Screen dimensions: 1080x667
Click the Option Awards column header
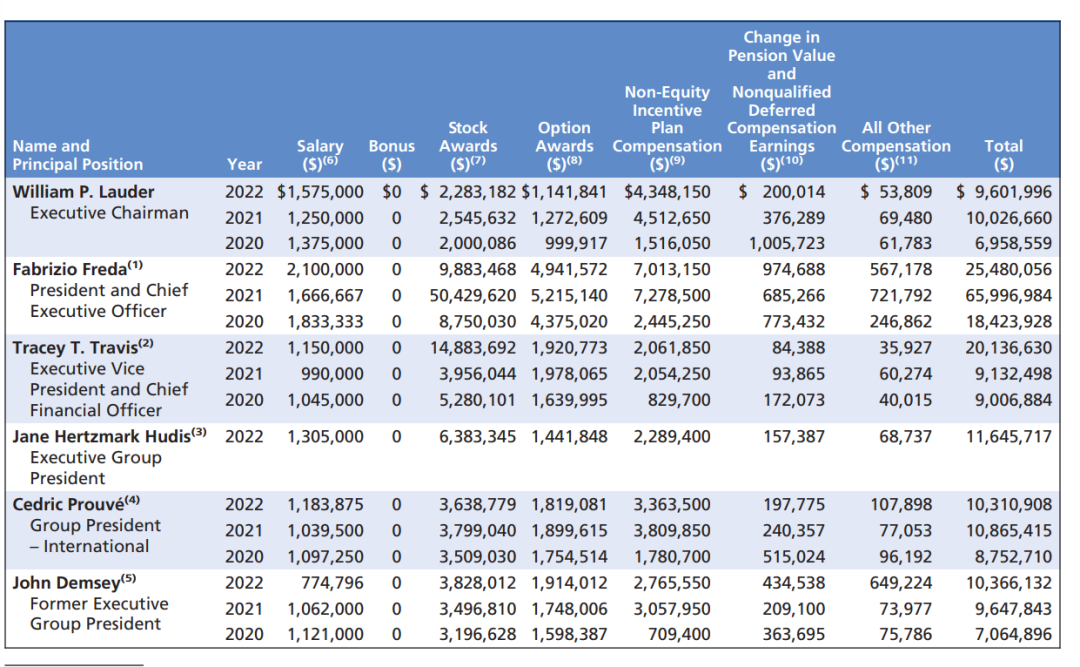[x=564, y=145]
